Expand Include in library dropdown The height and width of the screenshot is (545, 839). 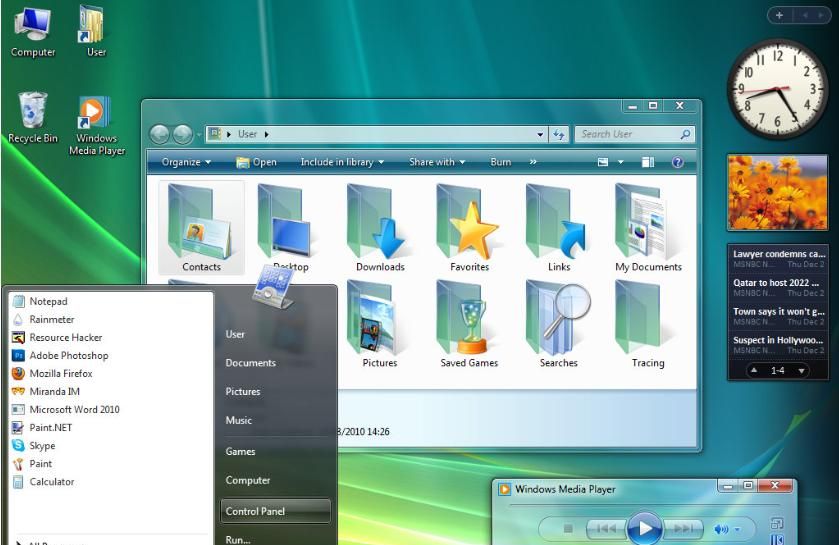[x=342, y=162]
